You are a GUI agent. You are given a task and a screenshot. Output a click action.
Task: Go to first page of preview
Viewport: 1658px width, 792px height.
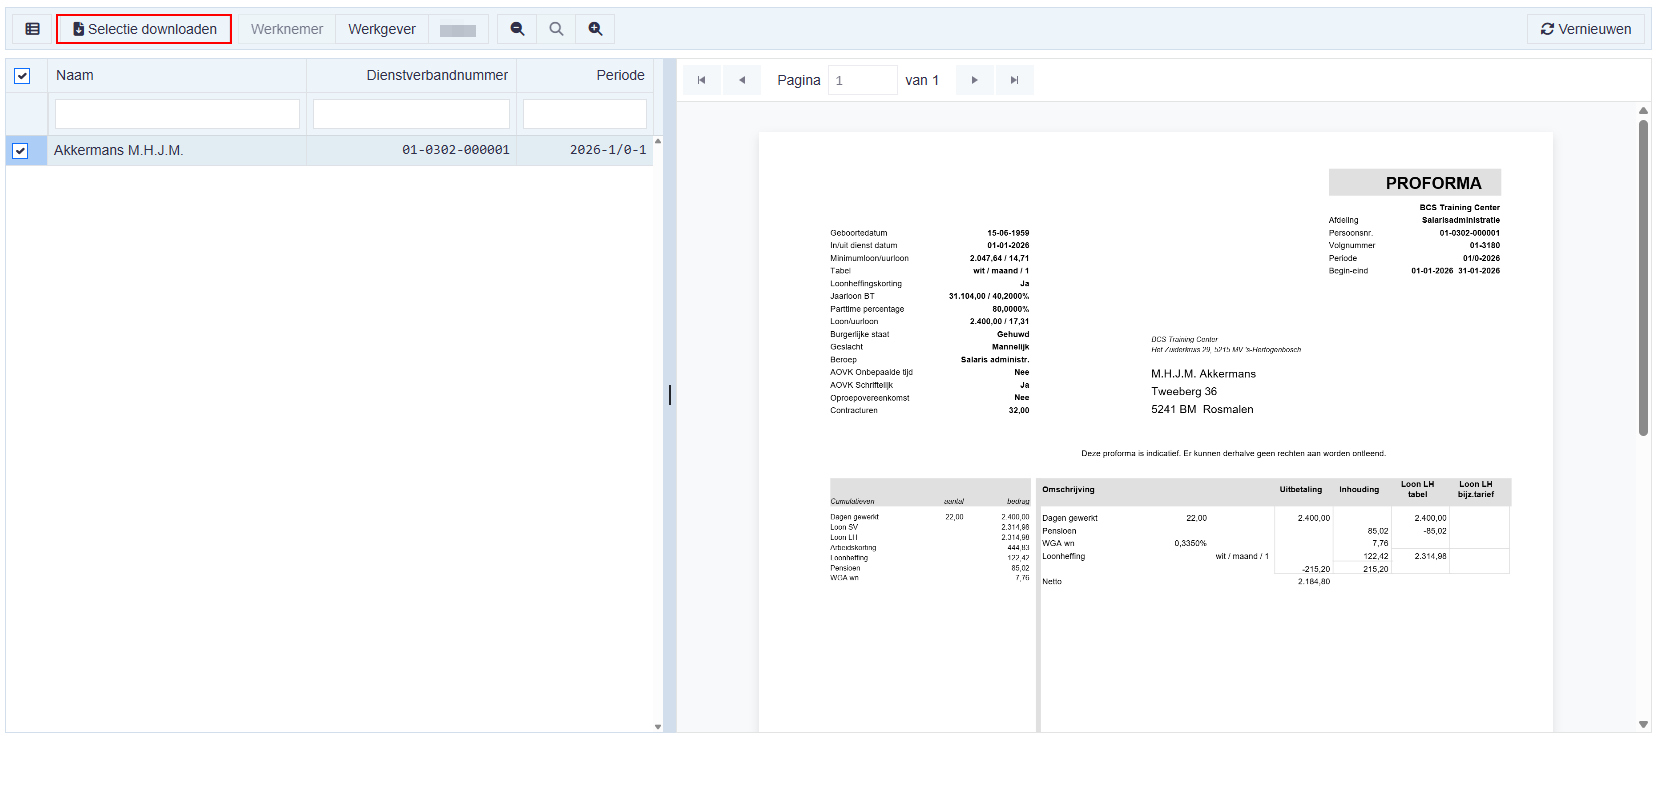click(702, 80)
